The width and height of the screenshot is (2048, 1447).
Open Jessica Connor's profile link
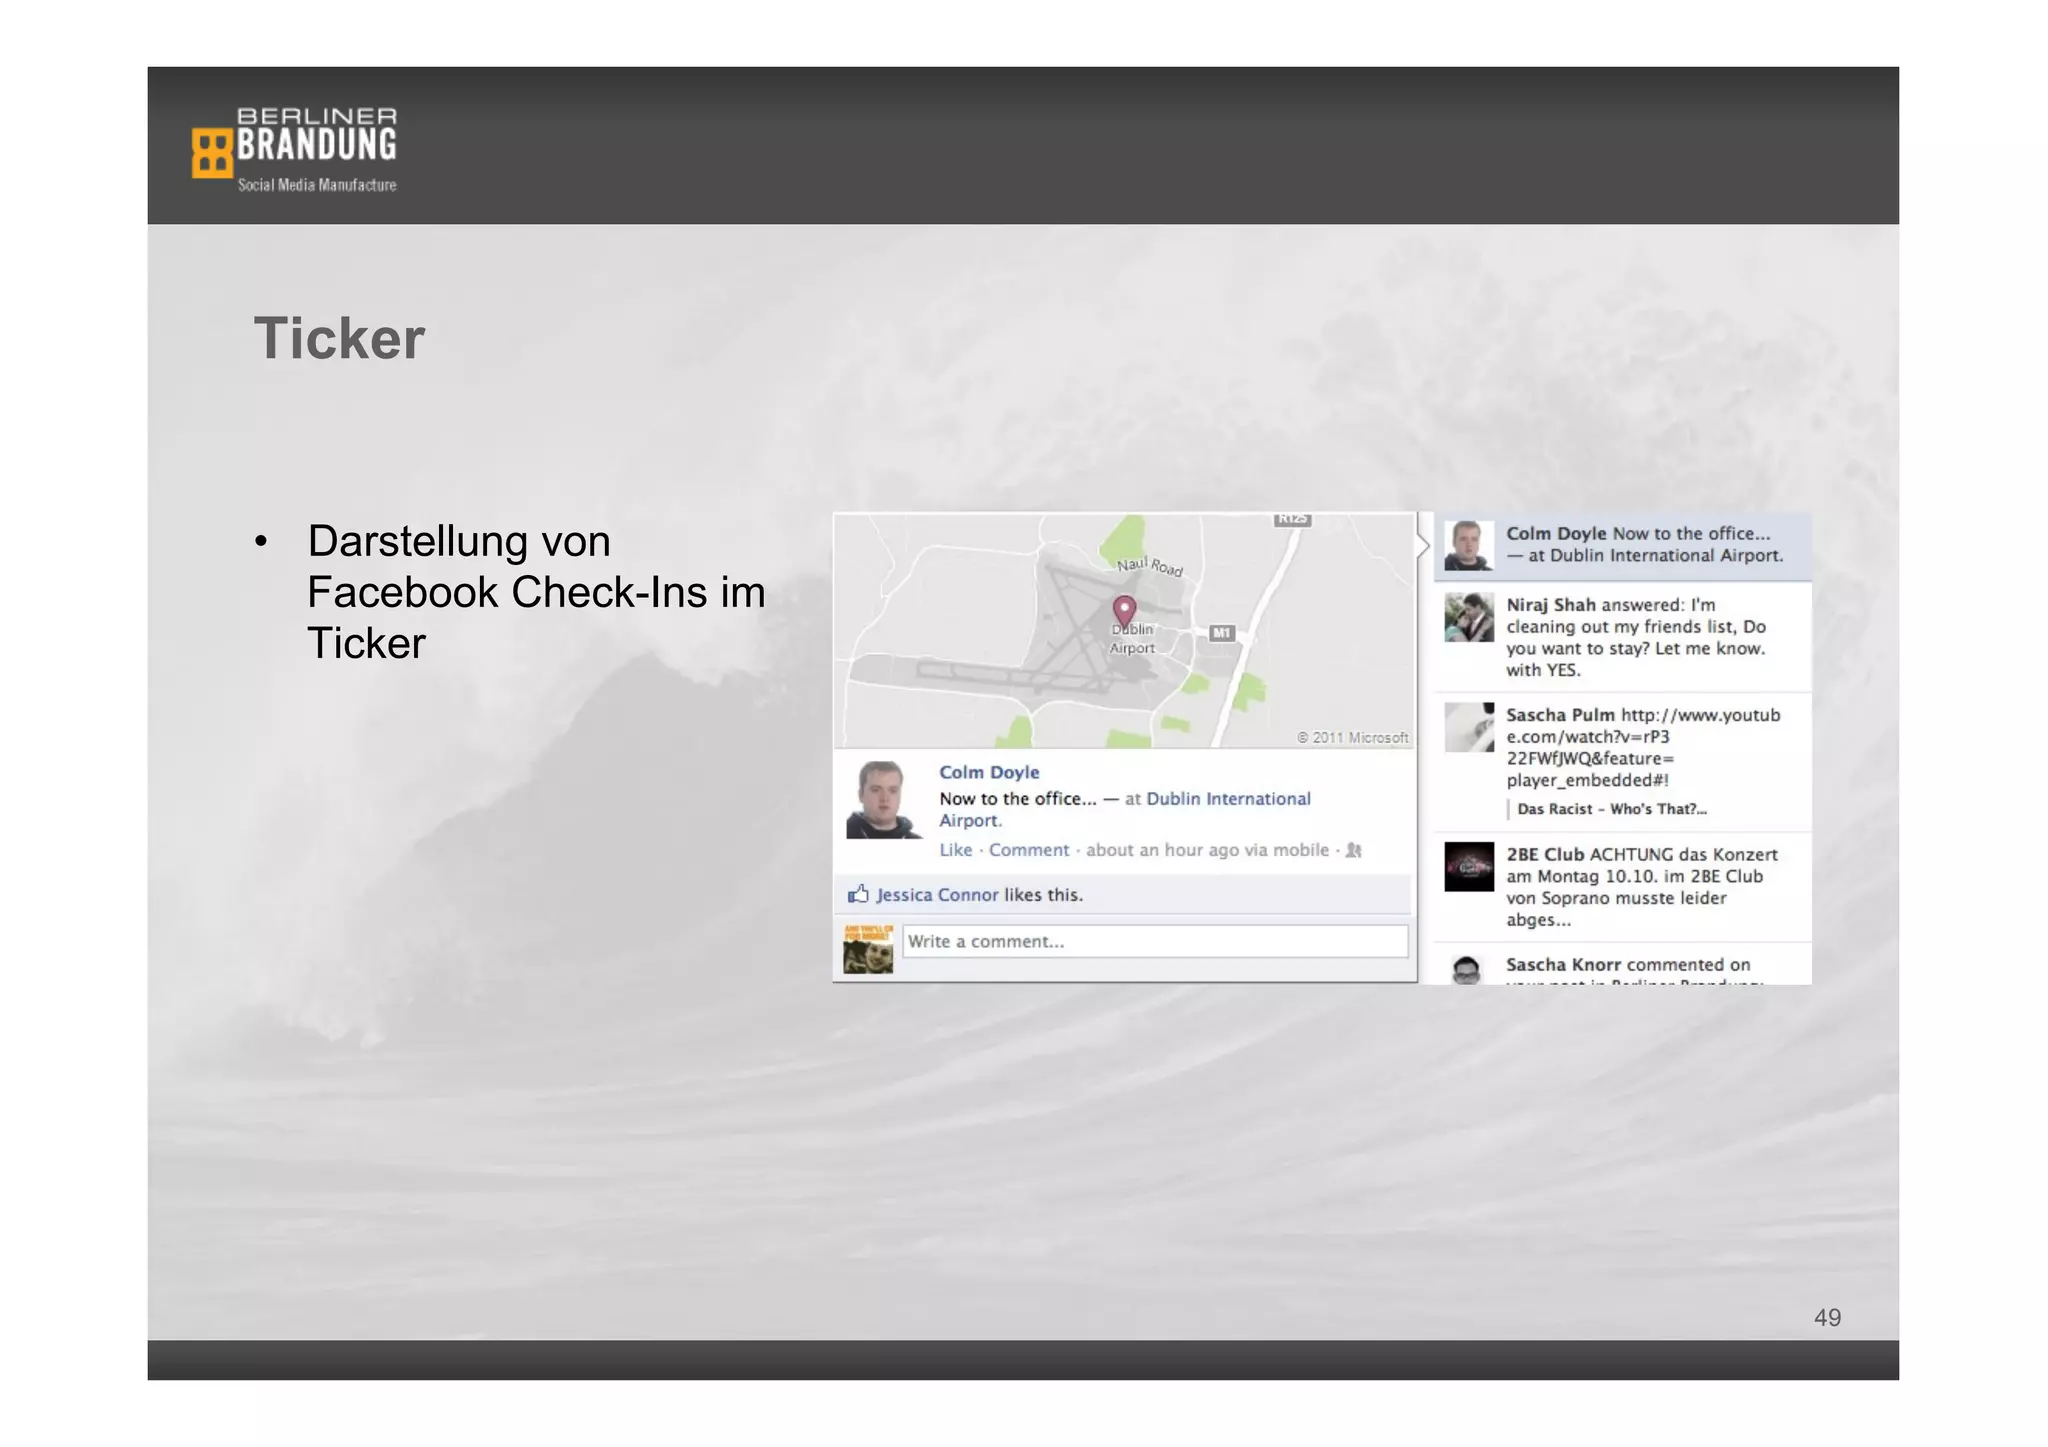coord(937,895)
